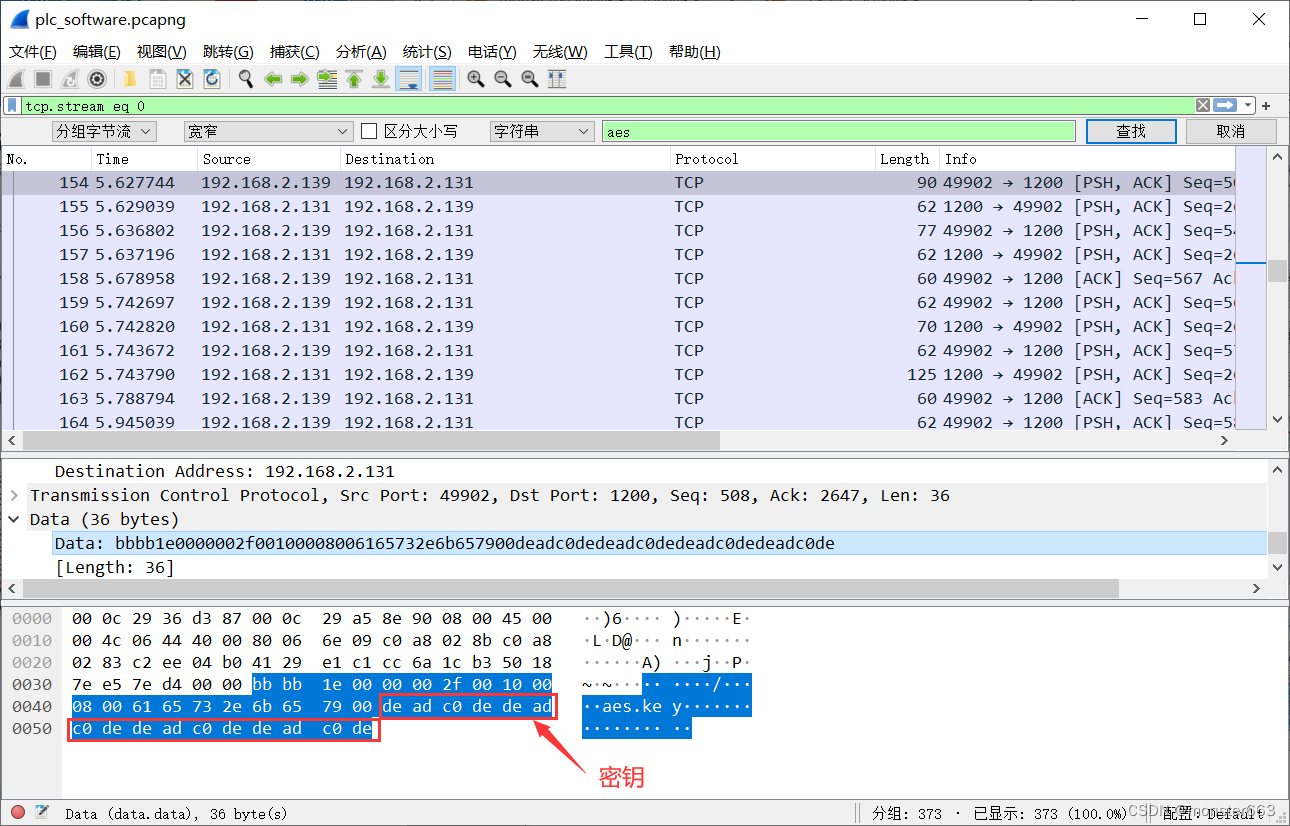Reload the capture file icon
The width and height of the screenshot is (1290, 826).
[212, 79]
